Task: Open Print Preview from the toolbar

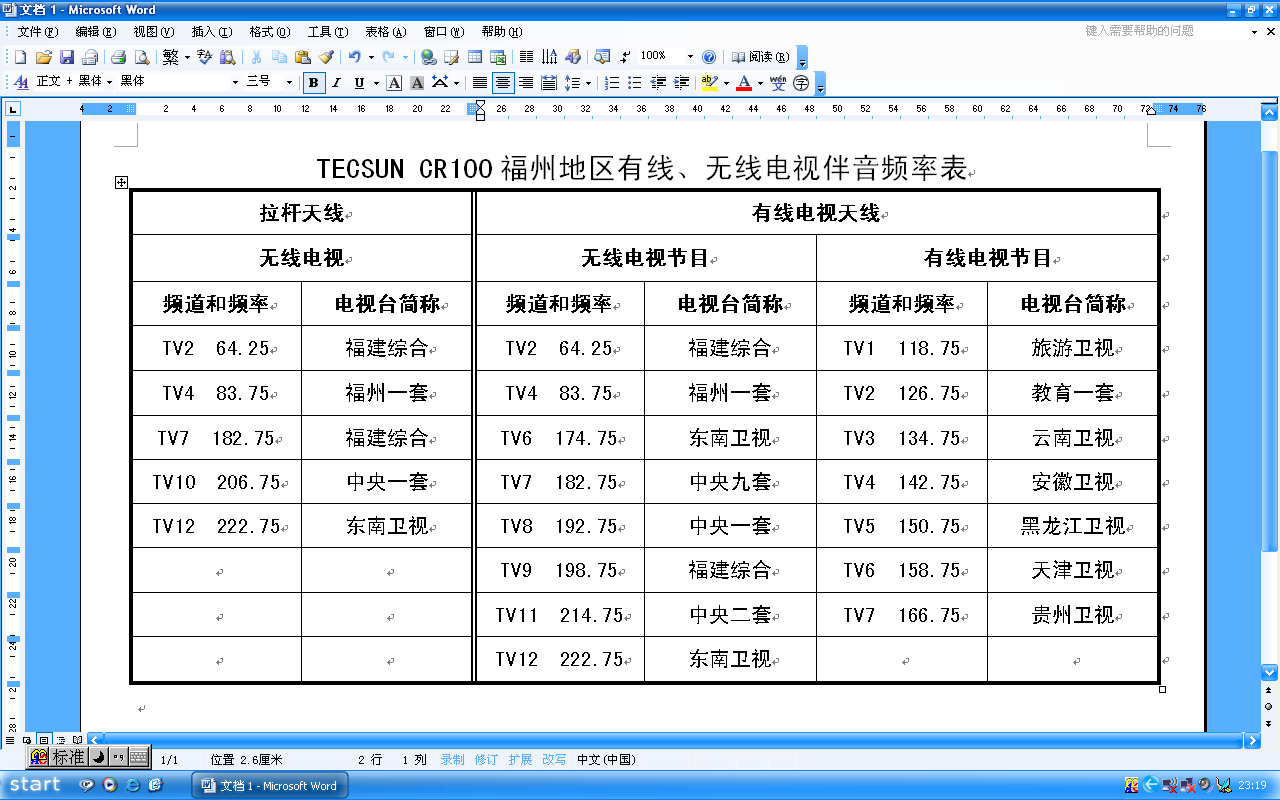Action: pos(141,57)
